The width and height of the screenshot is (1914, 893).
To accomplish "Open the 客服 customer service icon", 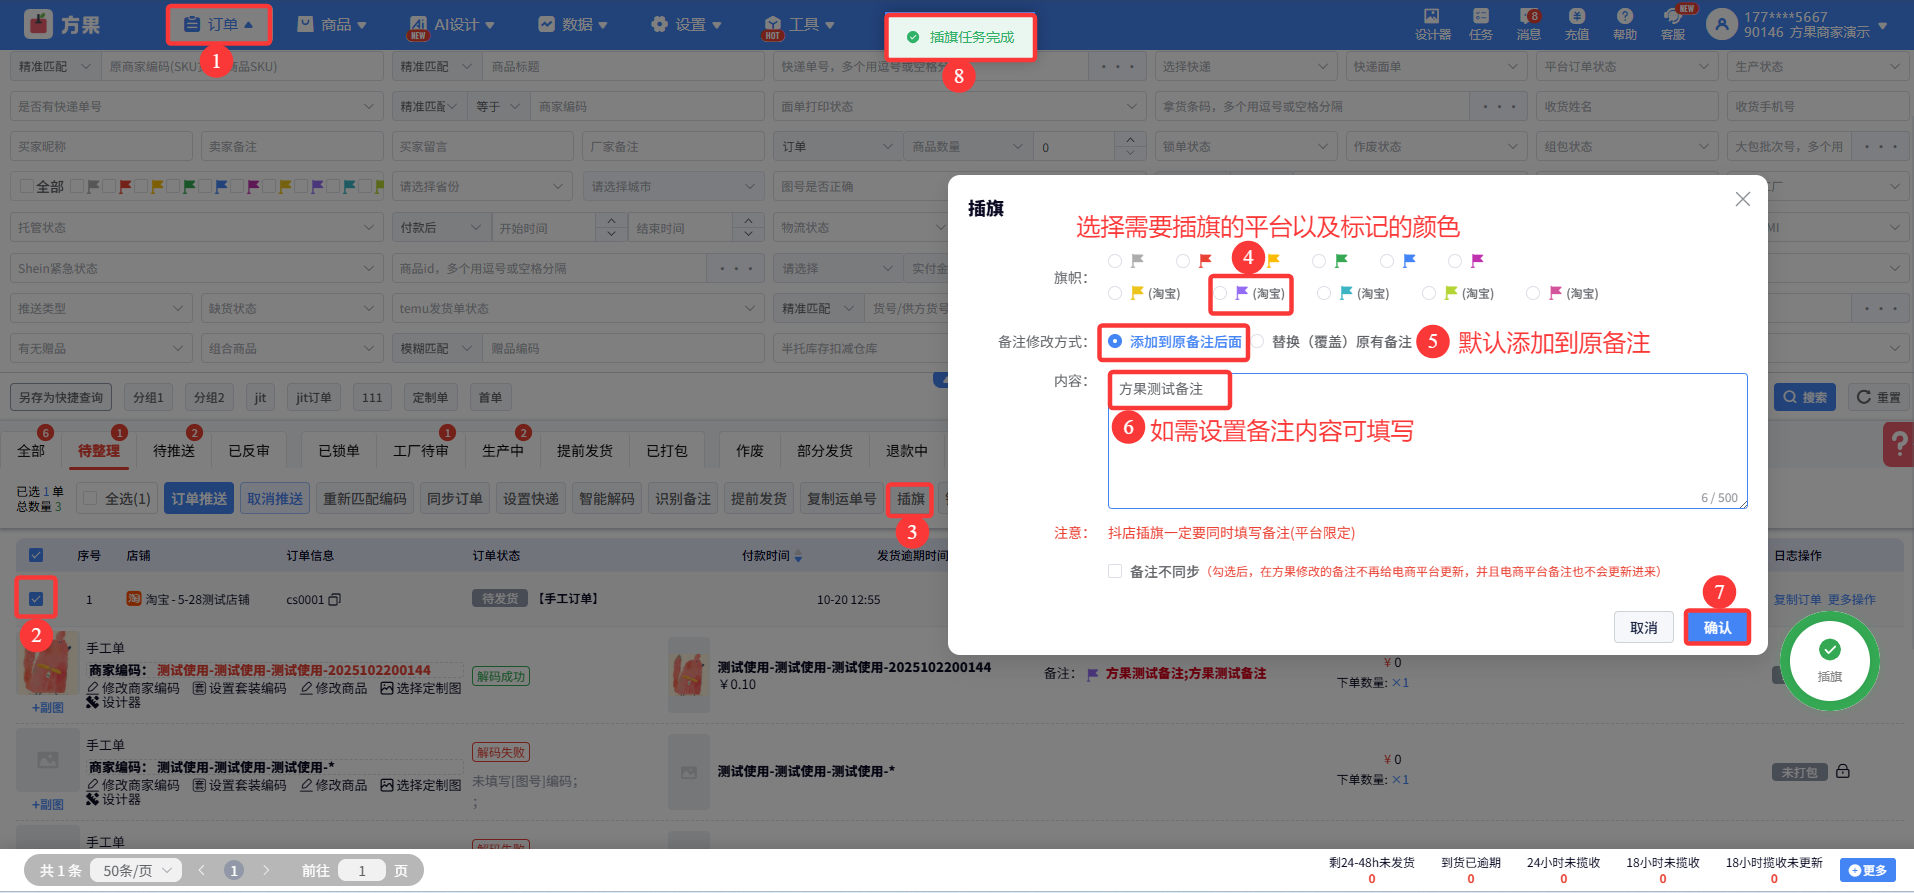I will tap(1673, 24).
